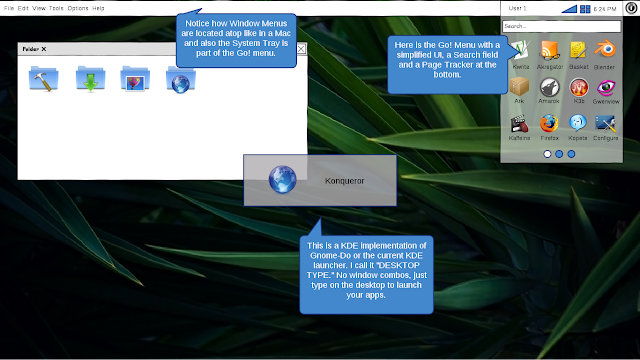The image size is (640, 360).
Task: Select the white active page tracker dot
Action: 547,154
